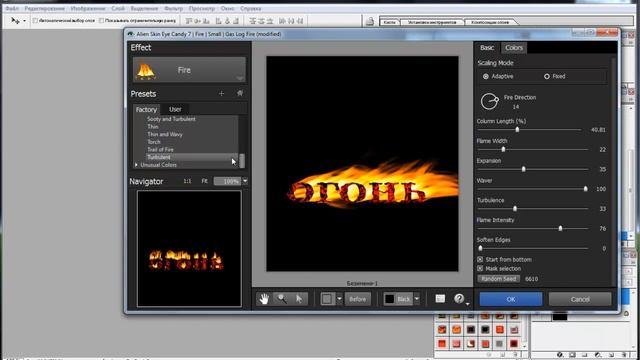Adjust the Expansion slider
This screenshot has height=360, width=640.
524,169
